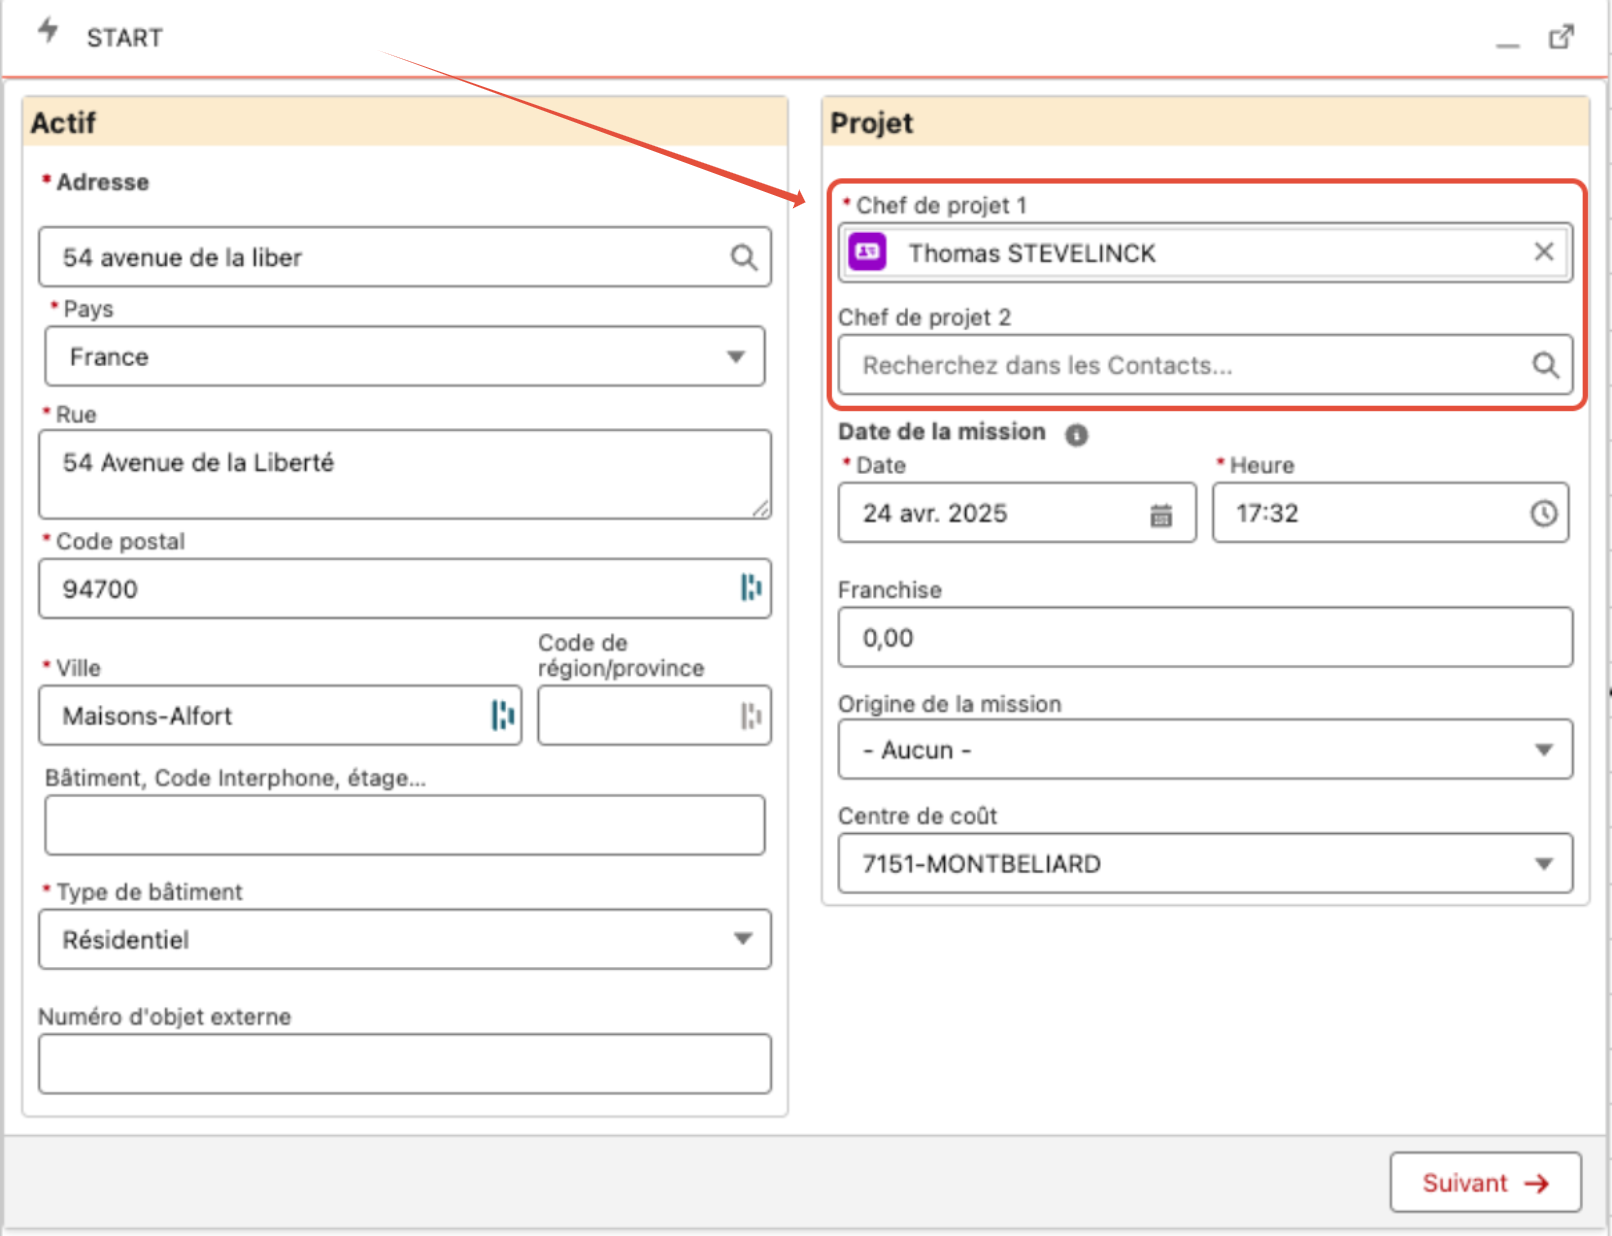Click the Chef de projet 1 label
The image size is (1612, 1236).
[941, 205]
